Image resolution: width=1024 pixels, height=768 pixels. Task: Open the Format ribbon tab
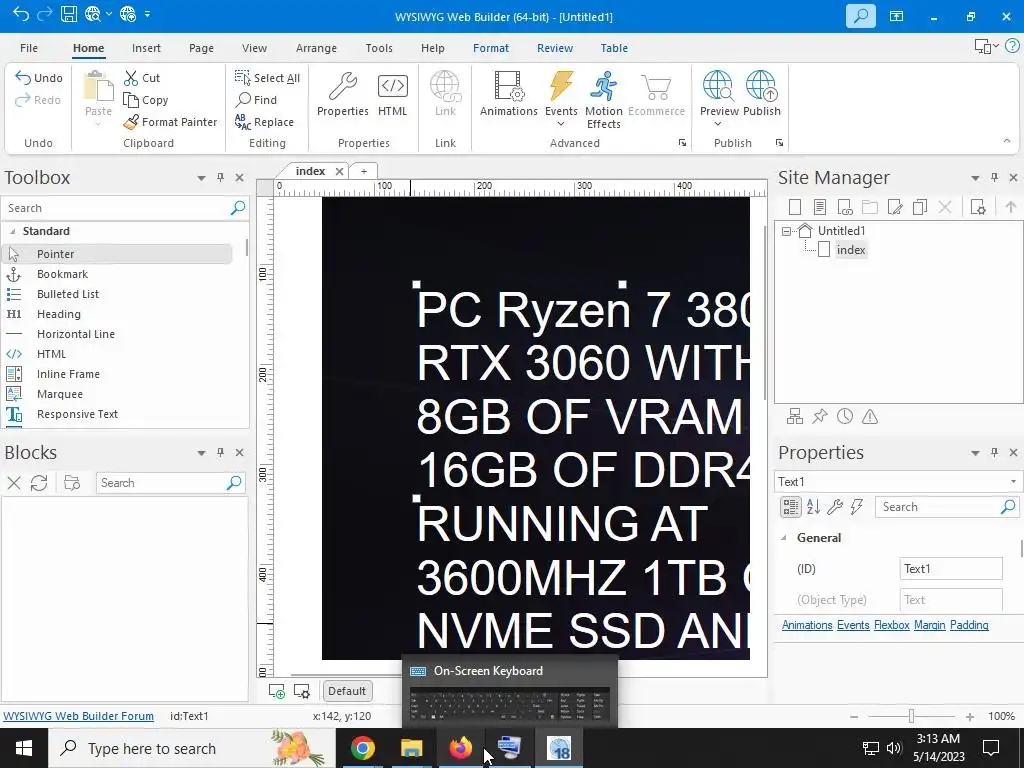point(490,48)
